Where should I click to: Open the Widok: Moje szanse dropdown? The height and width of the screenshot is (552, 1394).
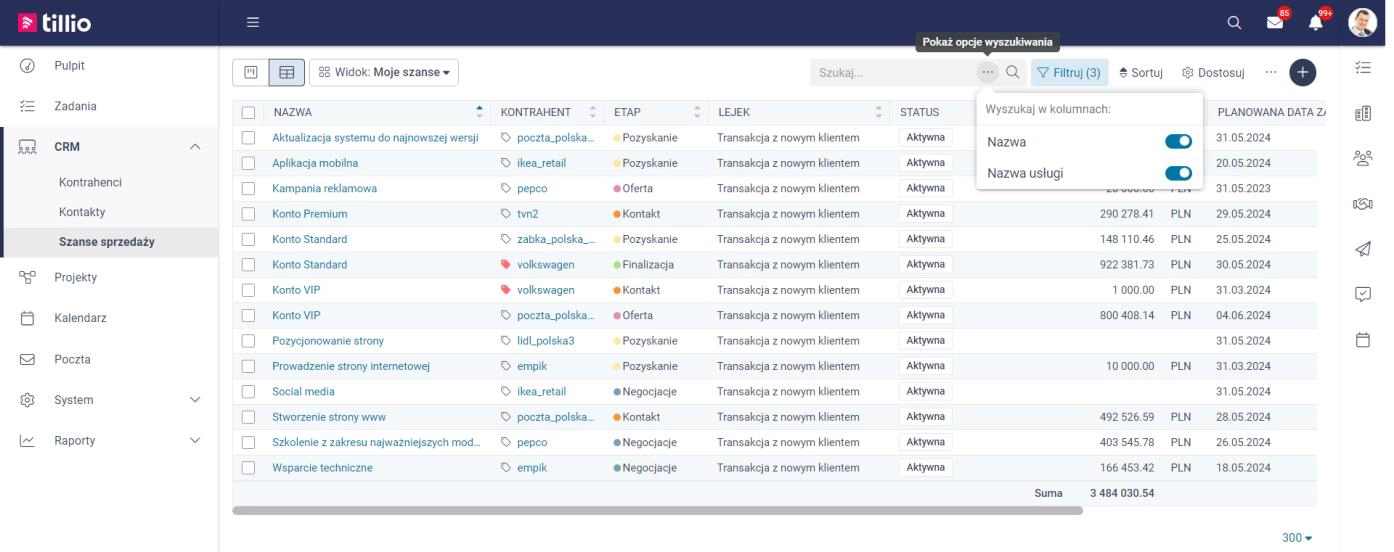coord(384,72)
